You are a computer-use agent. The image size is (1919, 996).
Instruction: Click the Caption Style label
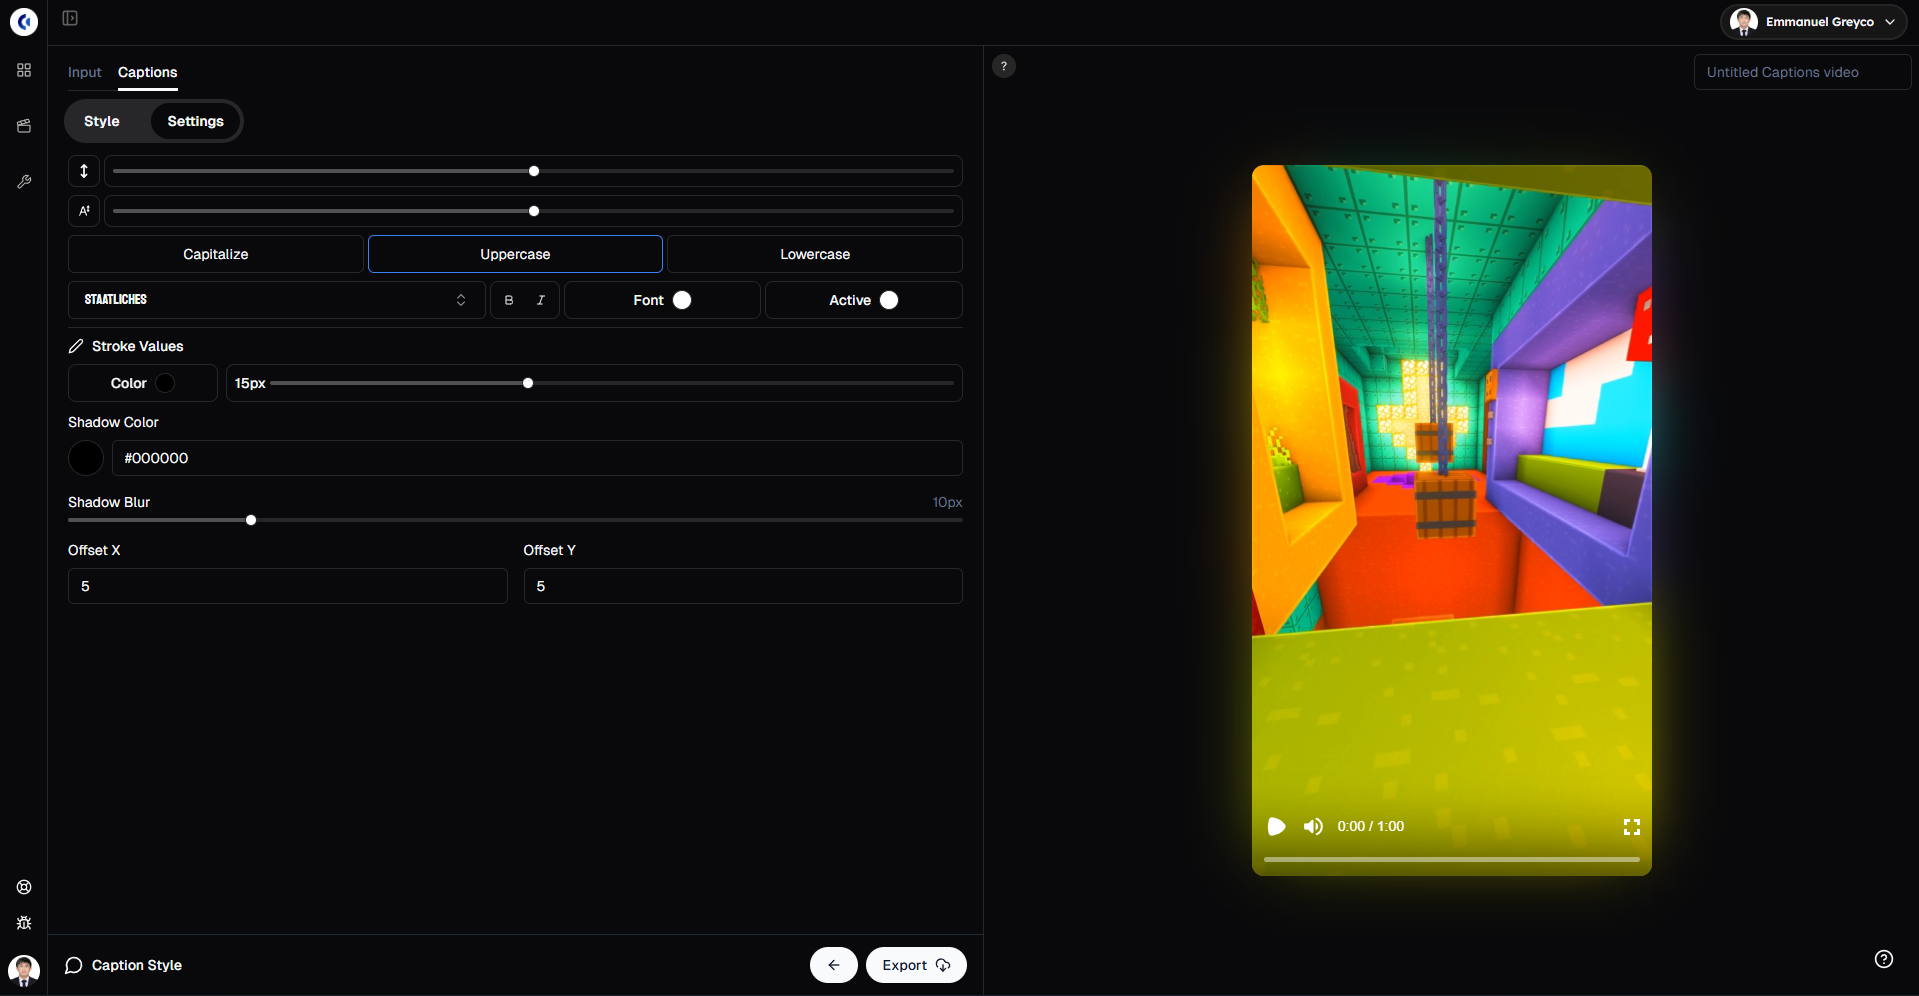[x=137, y=965]
